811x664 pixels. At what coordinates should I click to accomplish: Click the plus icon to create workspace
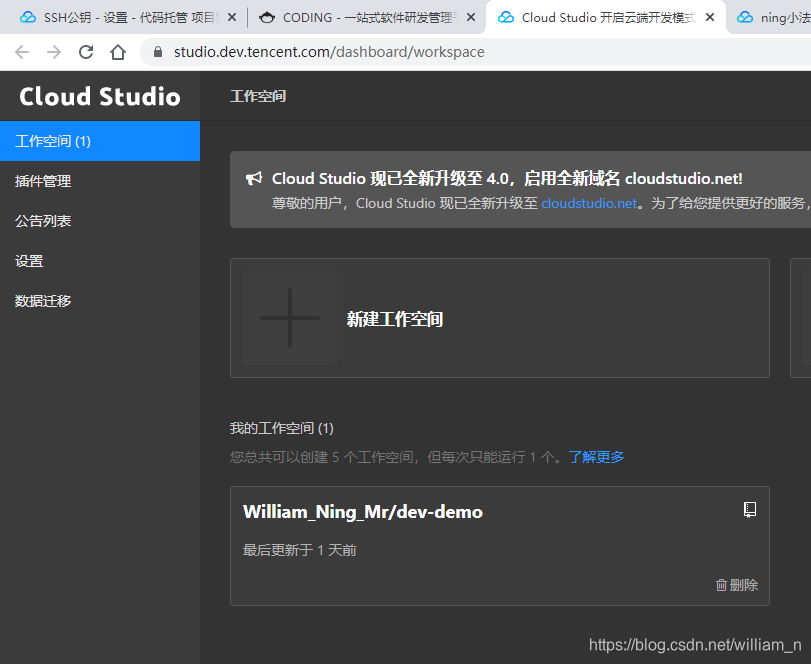pyautogui.click(x=290, y=318)
